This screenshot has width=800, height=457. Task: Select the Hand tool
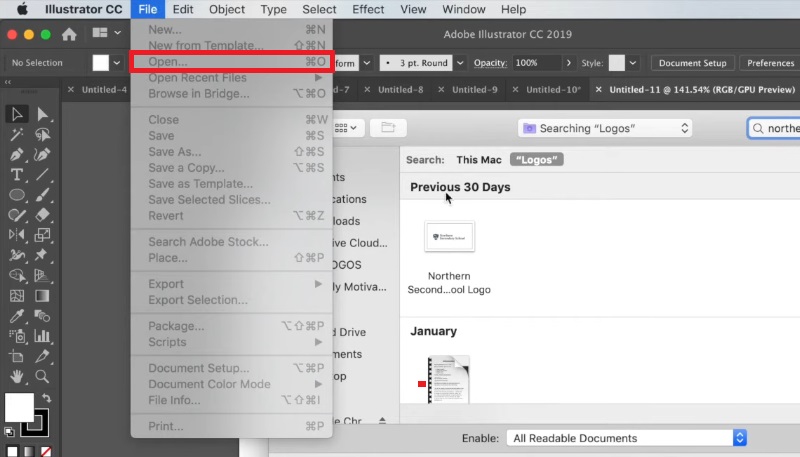point(17,376)
